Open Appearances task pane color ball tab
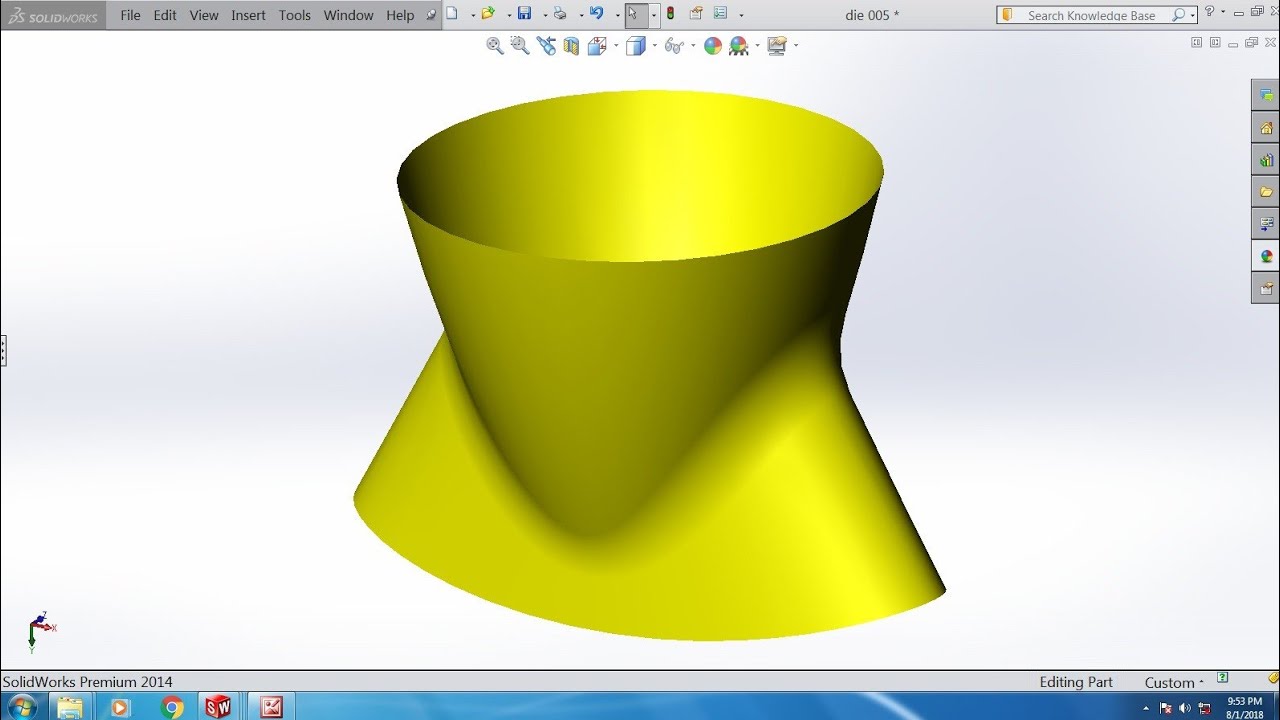Image resolution: width=1280 pixels, height=720 pixels. (1267, 255)
